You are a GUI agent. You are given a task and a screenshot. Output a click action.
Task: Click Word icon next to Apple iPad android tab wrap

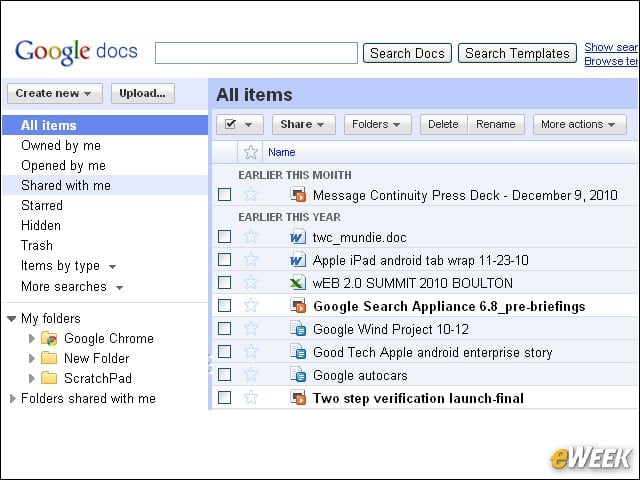pyautogui.click(x=298, y=260)
